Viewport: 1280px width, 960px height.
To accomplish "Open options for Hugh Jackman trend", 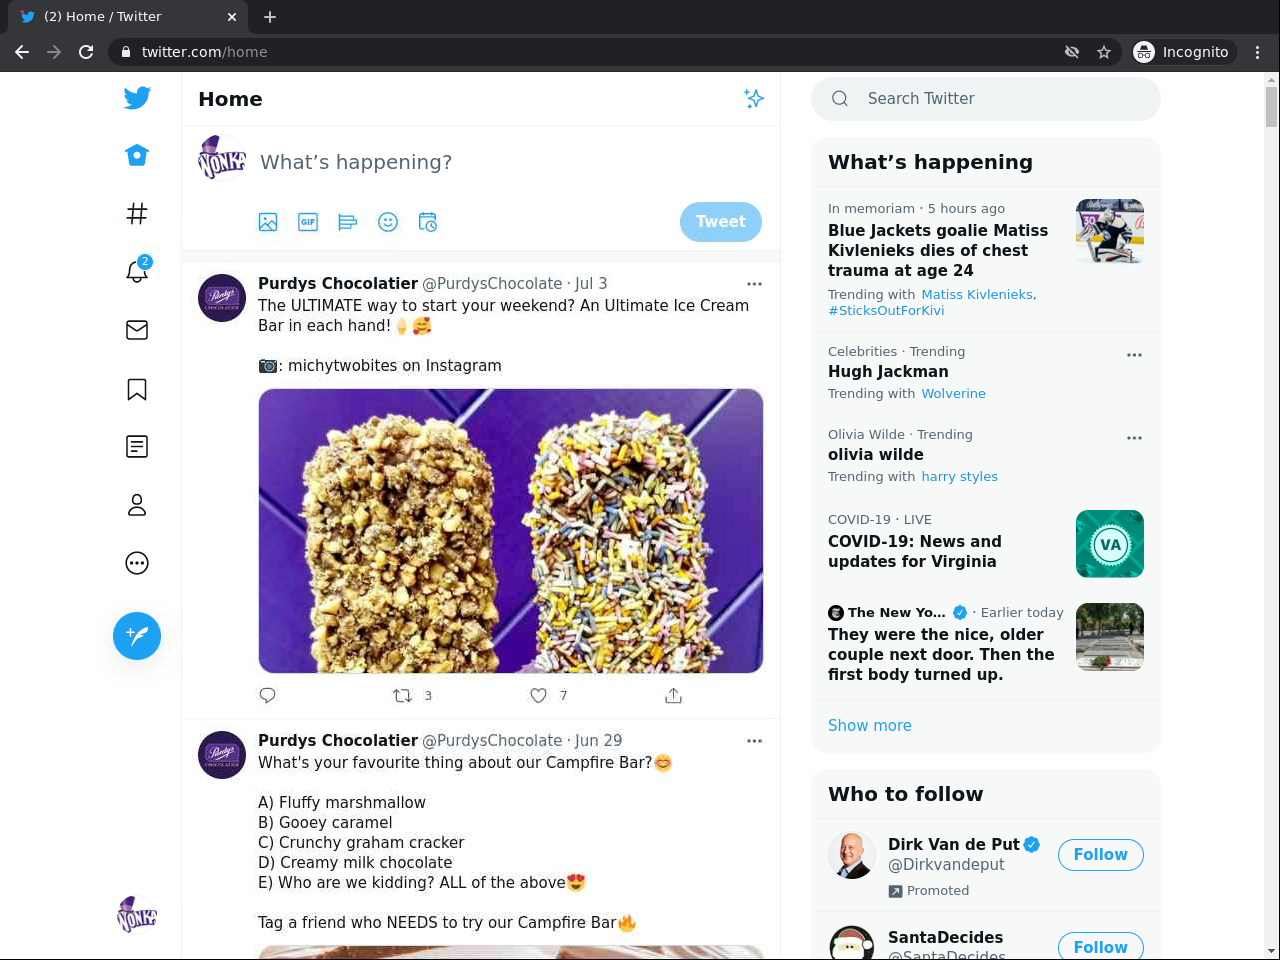I will click(x=1134, y=355).
